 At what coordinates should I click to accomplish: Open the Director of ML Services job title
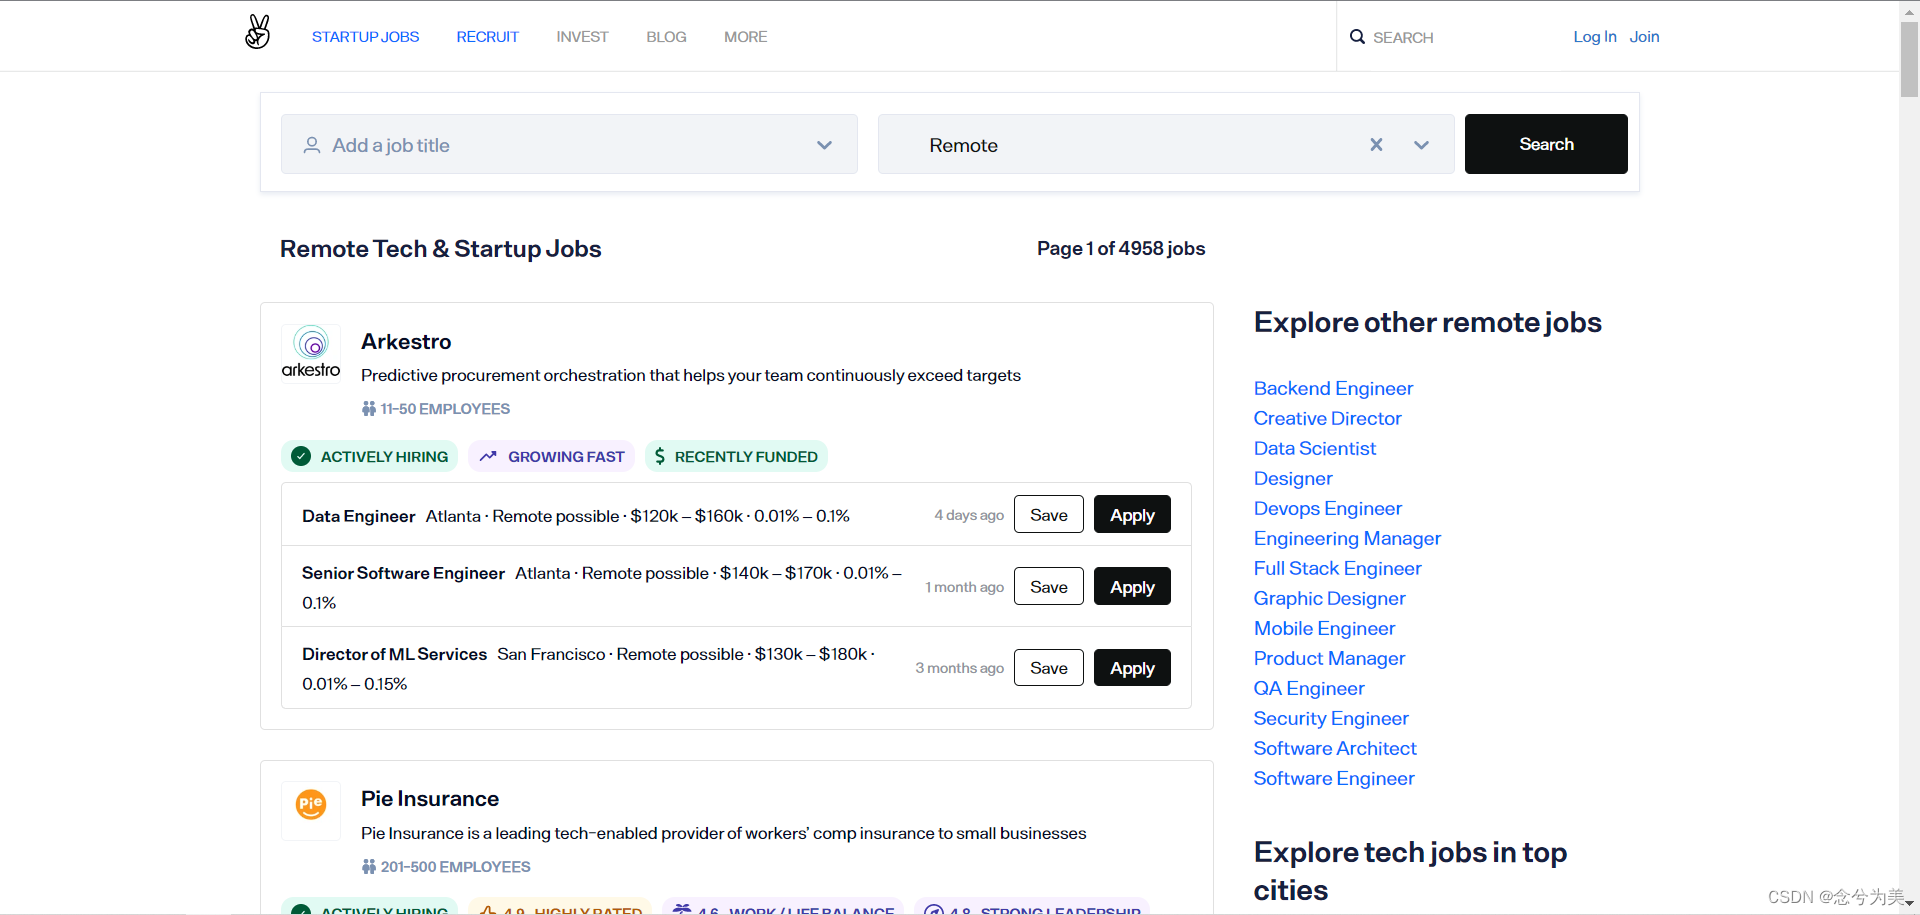394,654
